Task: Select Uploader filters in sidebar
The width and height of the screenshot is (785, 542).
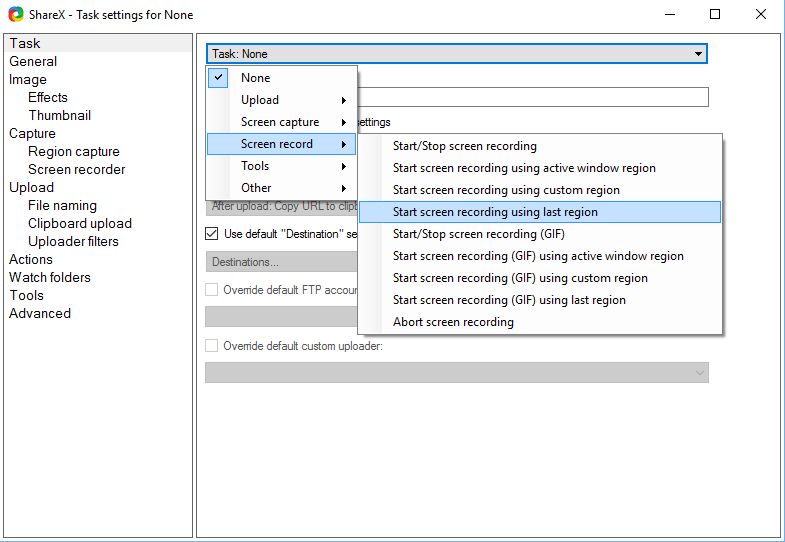Action: (74, 241)
